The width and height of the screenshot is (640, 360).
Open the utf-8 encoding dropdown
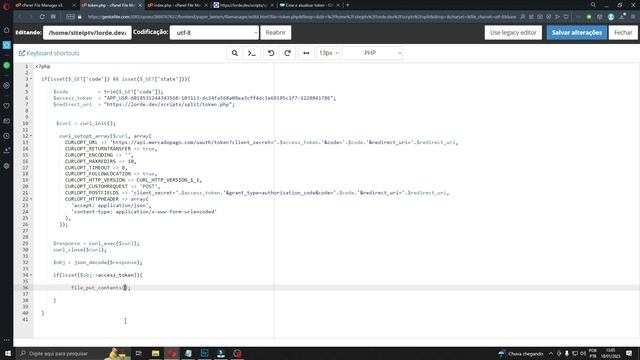click(x=214, y=33)
